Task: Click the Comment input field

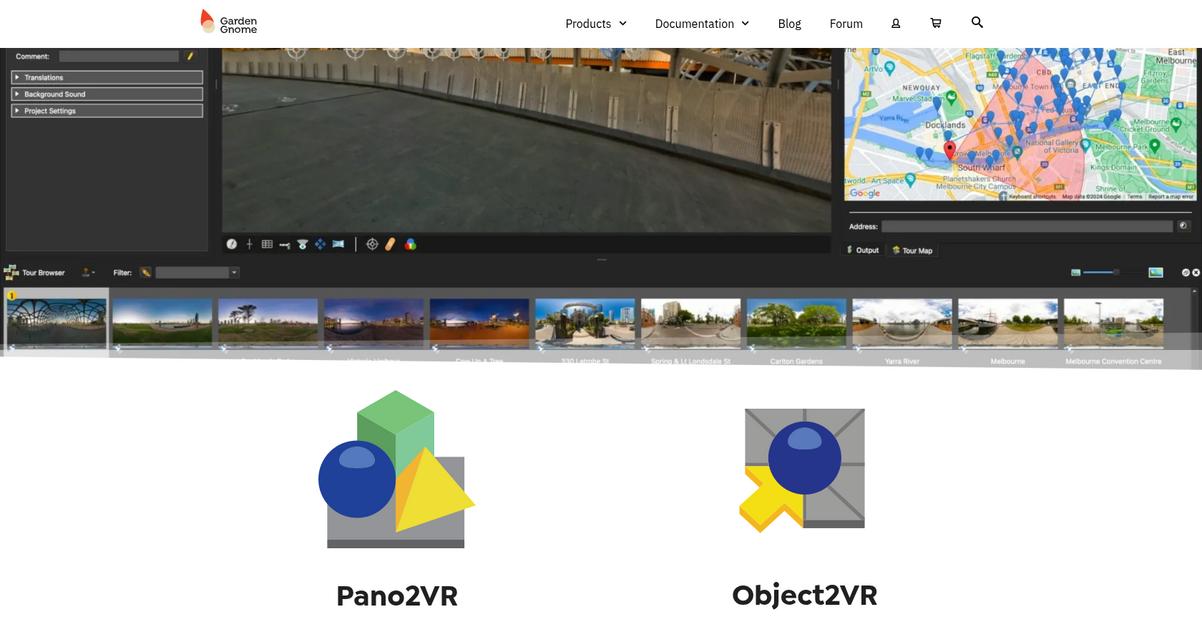Action: (x=119, y=57)
